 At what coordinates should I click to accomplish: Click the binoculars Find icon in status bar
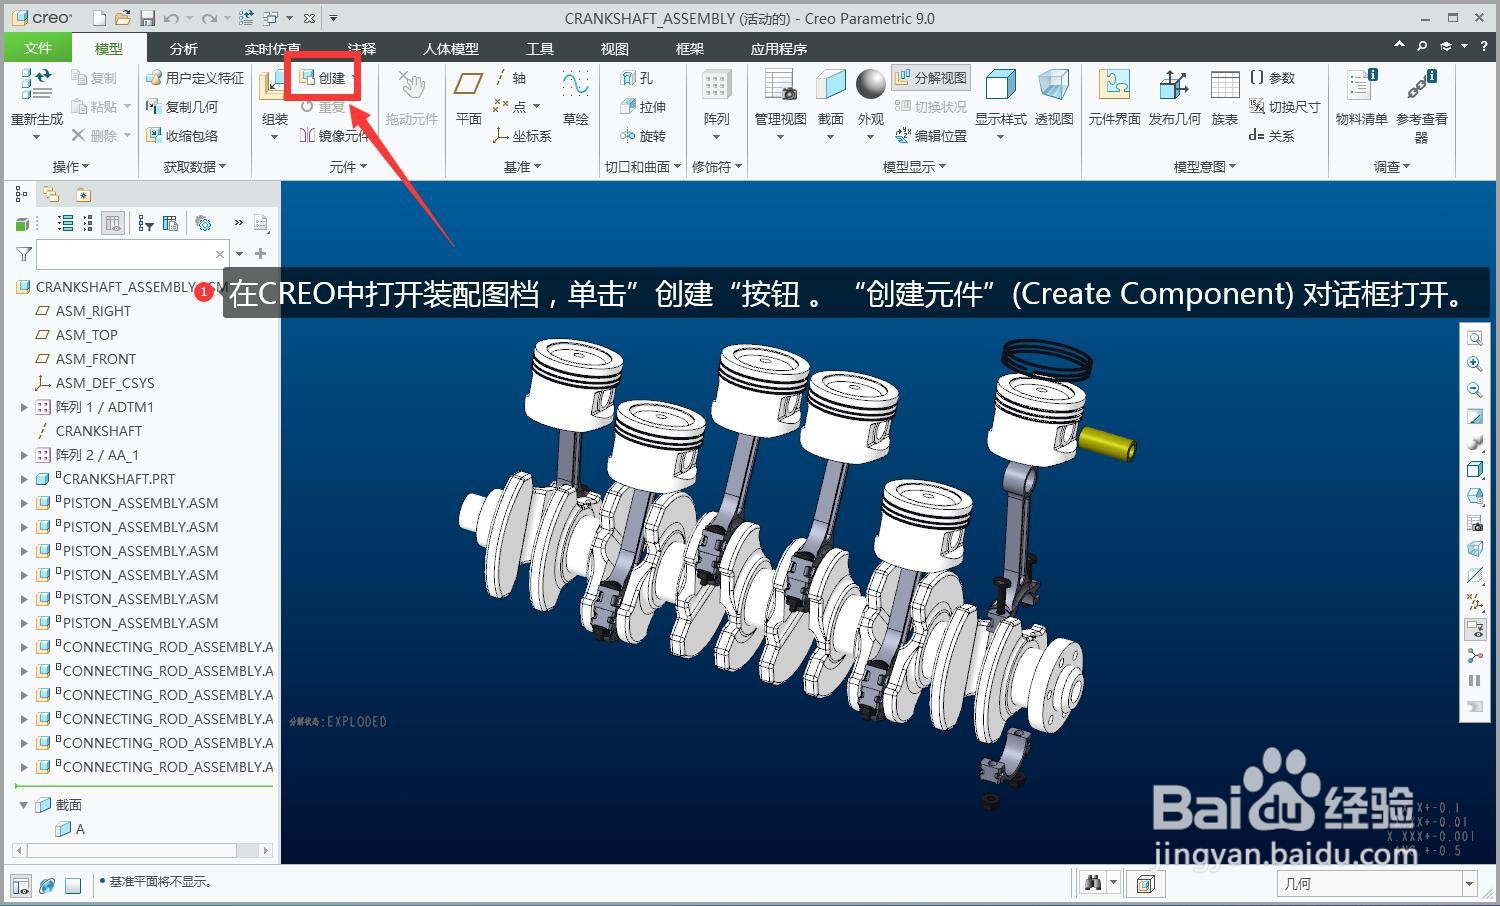coord(1092,883)
